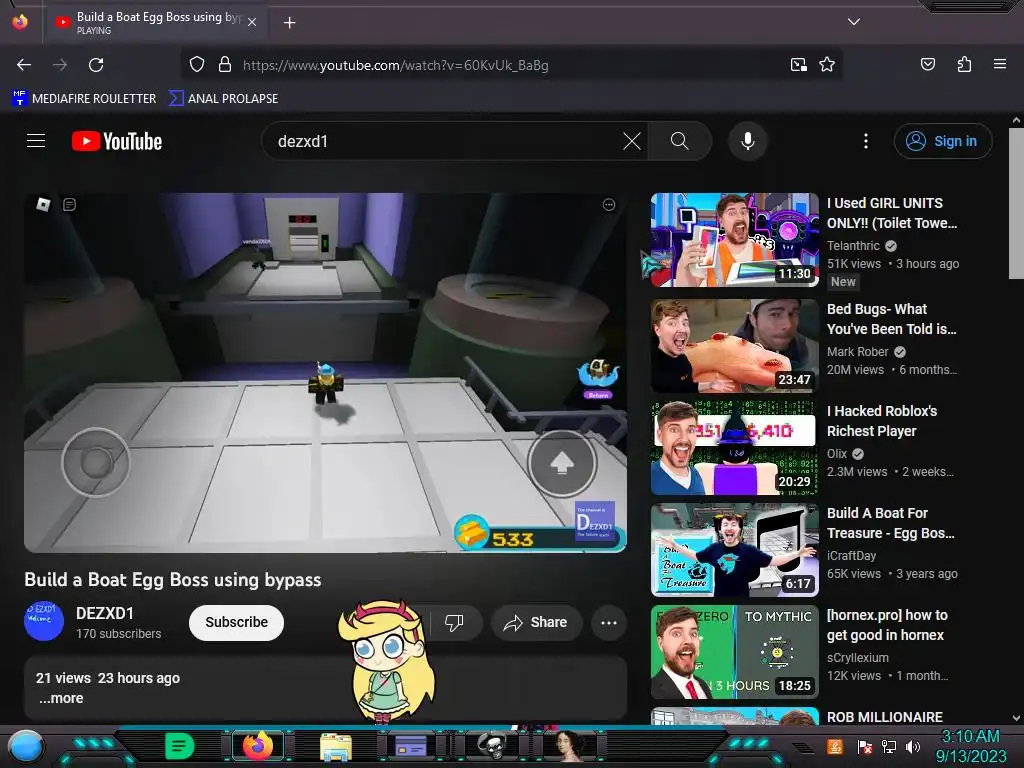Open Firefox extensions puzzle icon
The width and height of the screenshot is (1024, 768).
coord(964,64)
